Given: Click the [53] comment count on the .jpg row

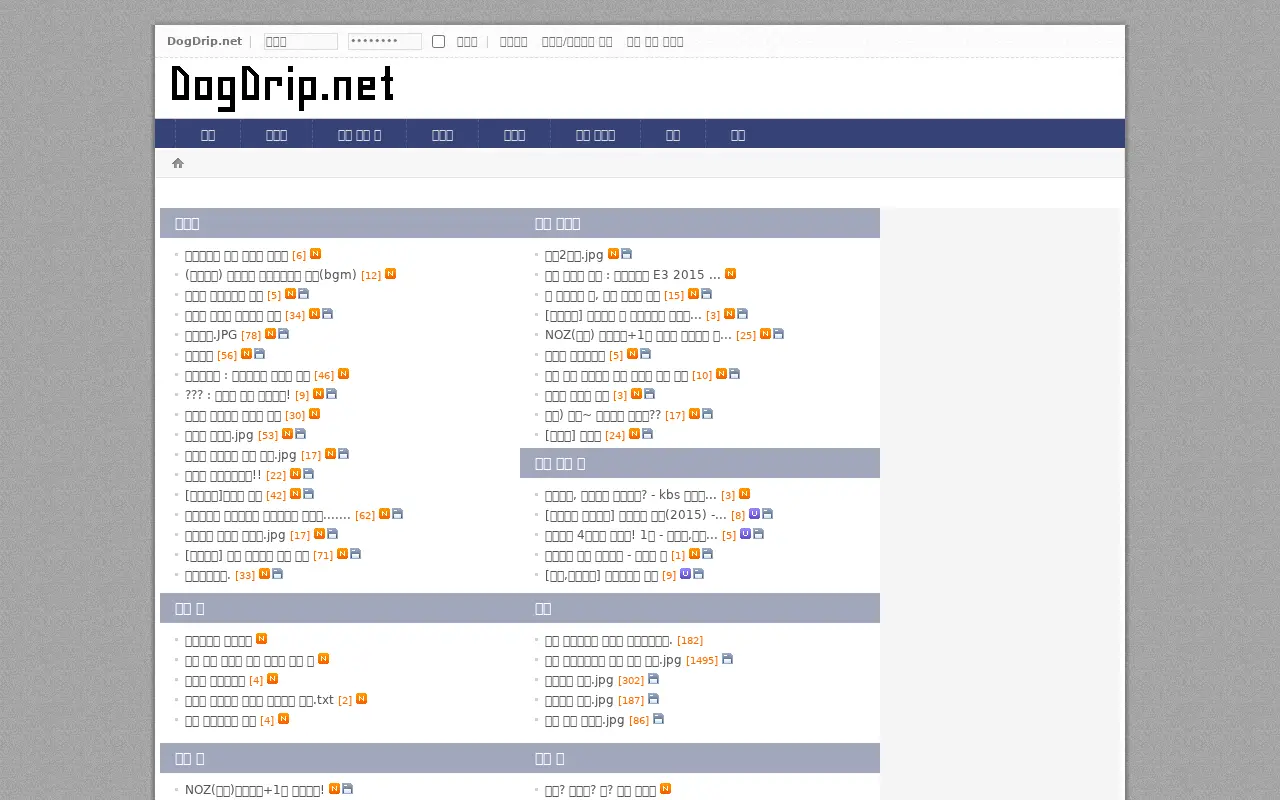Looking at the screenshot, I should tap(268, 436).
